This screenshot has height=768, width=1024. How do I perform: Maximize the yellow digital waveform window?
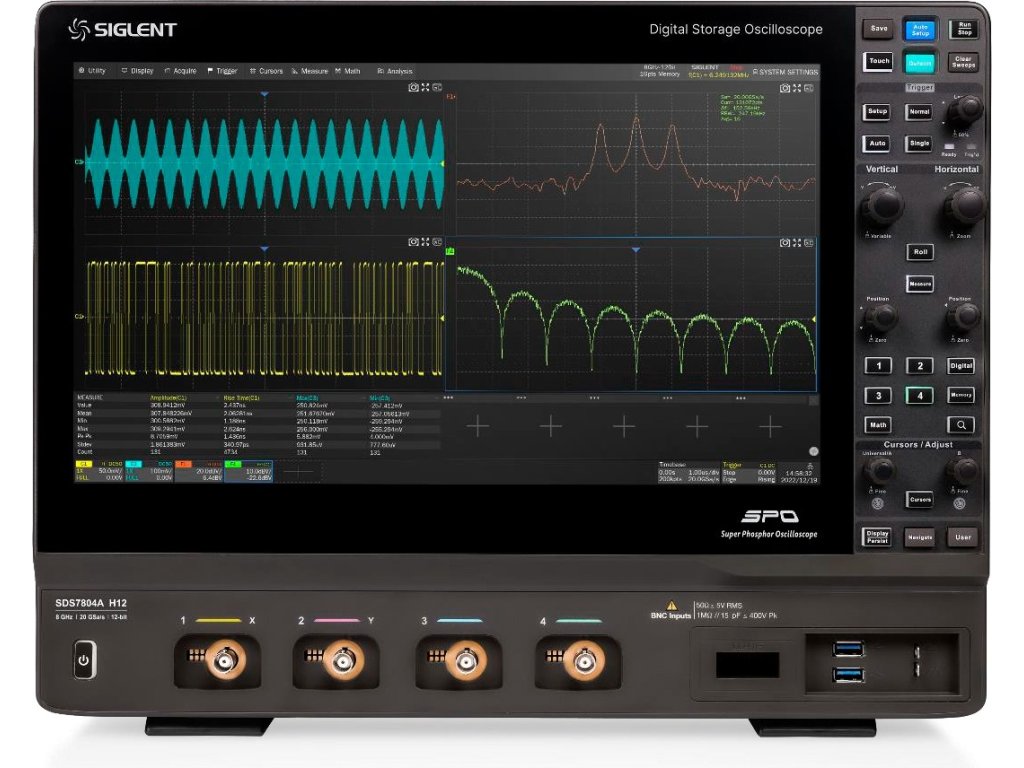tap(425, 242)
